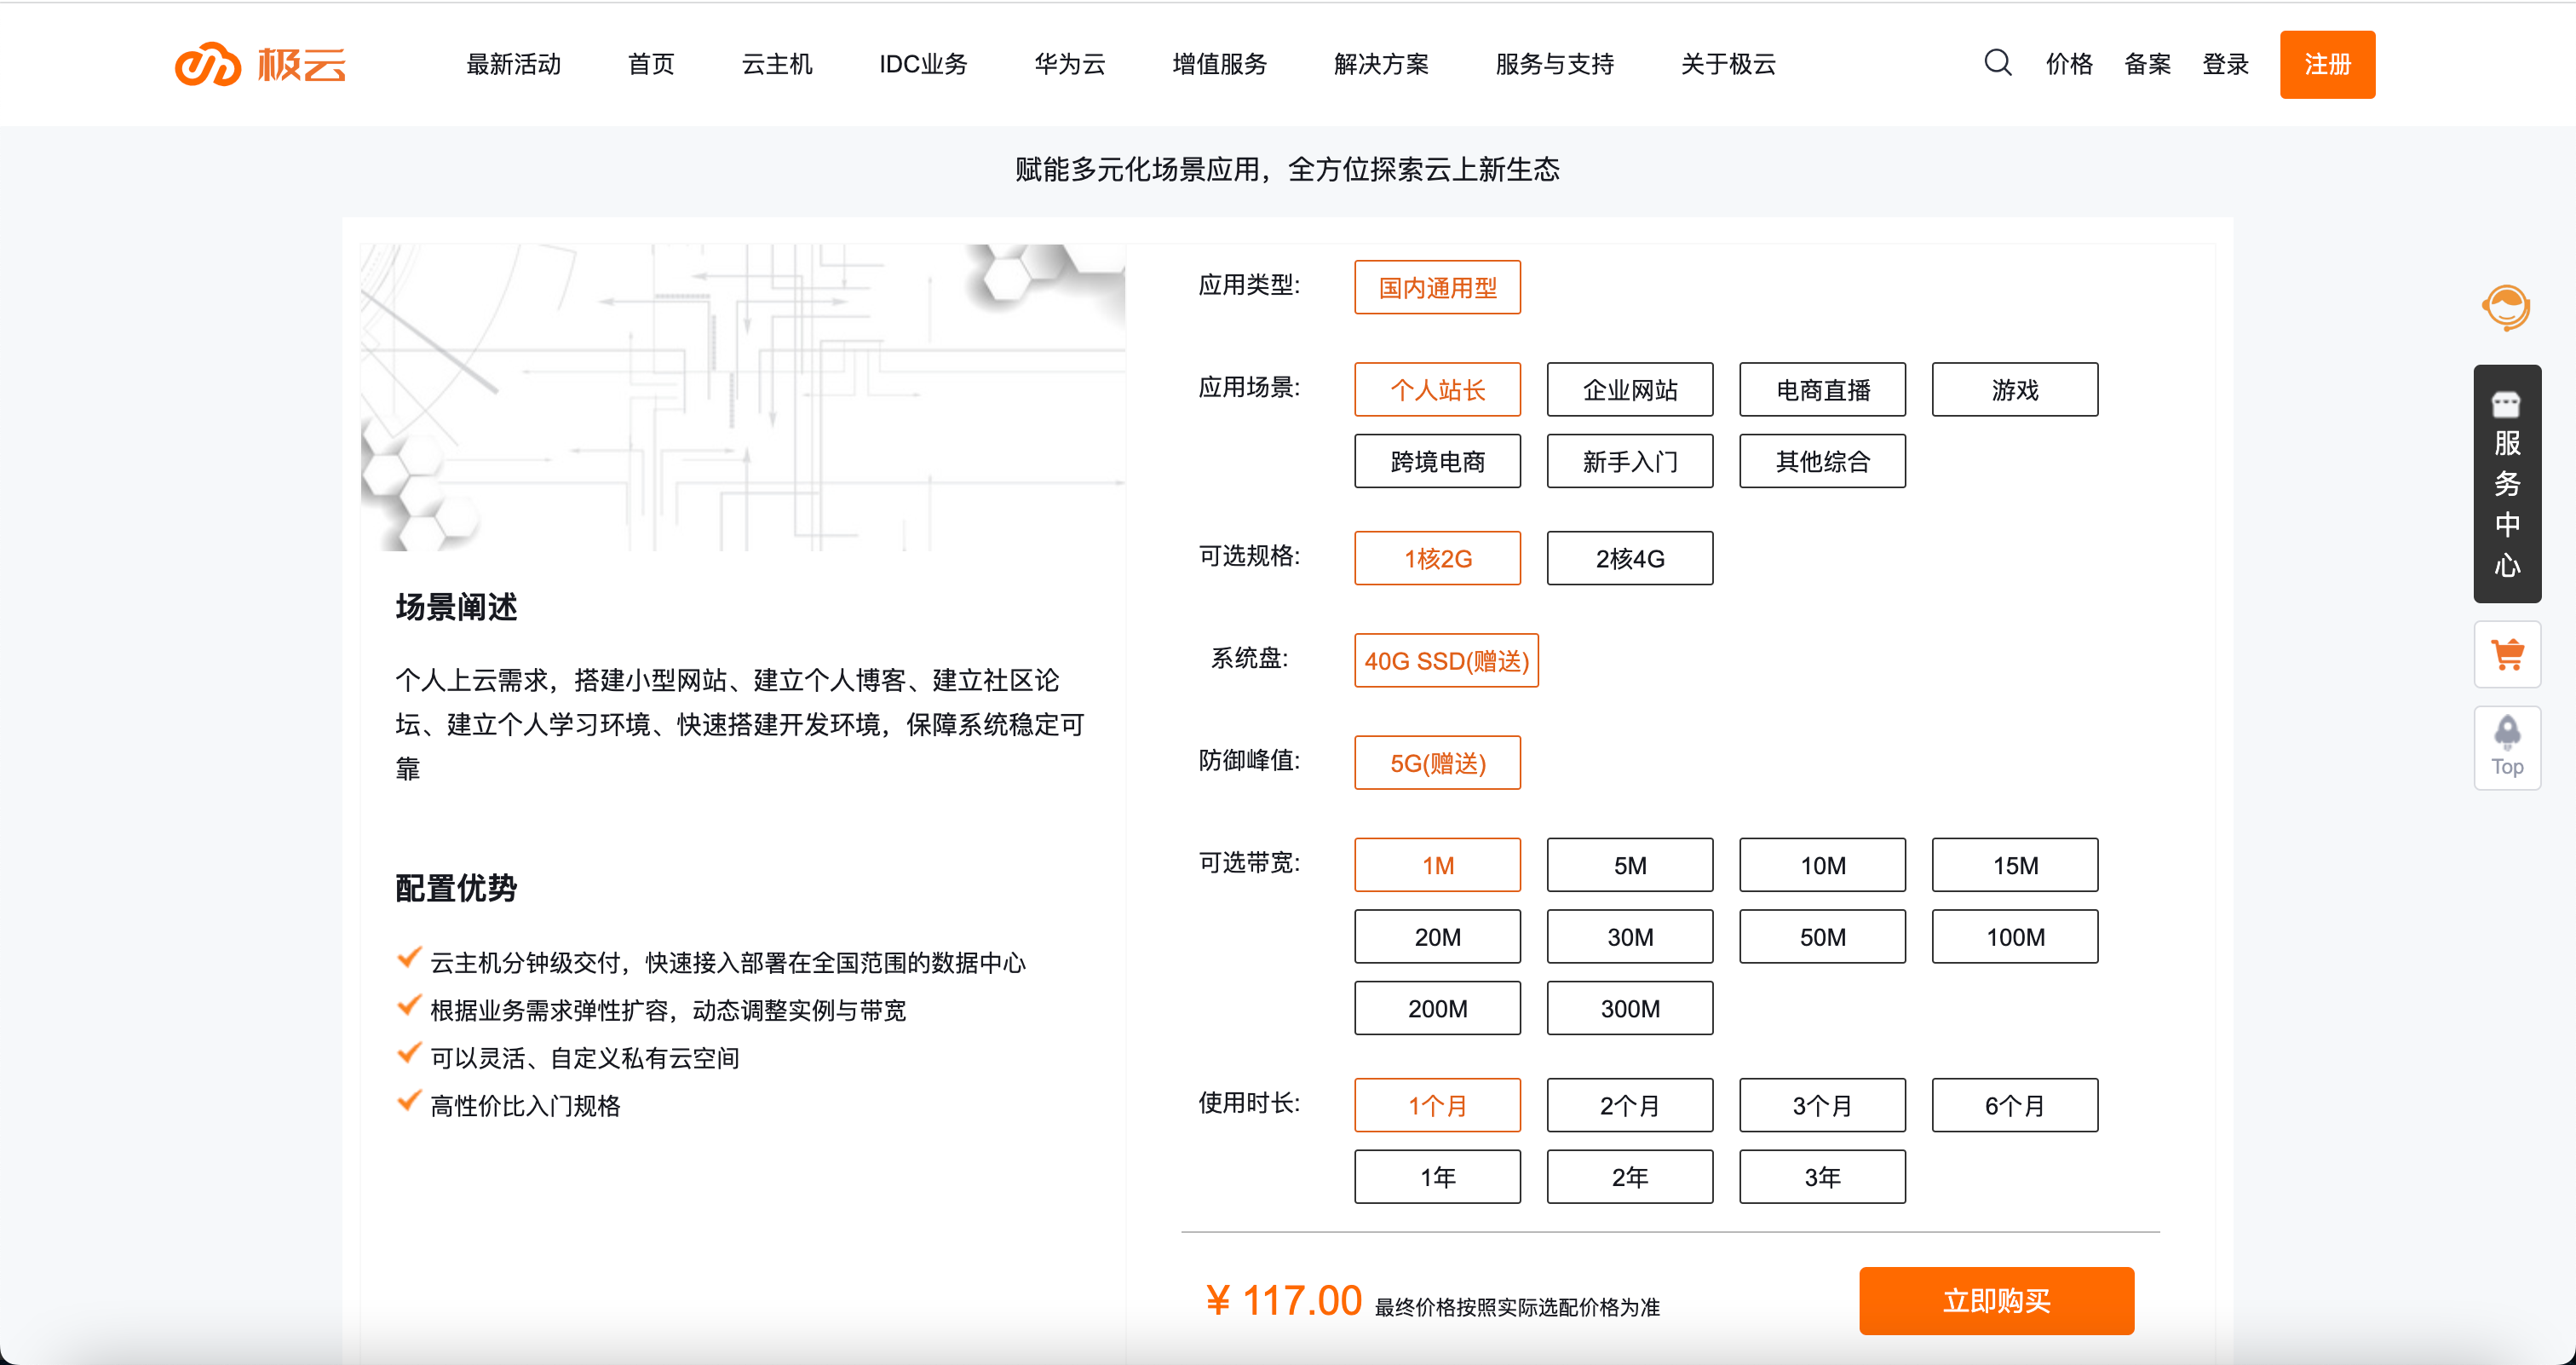Screen dimensions: 2576x1365
Task: Click the search magnifier icon
Action: (1997, 63)
